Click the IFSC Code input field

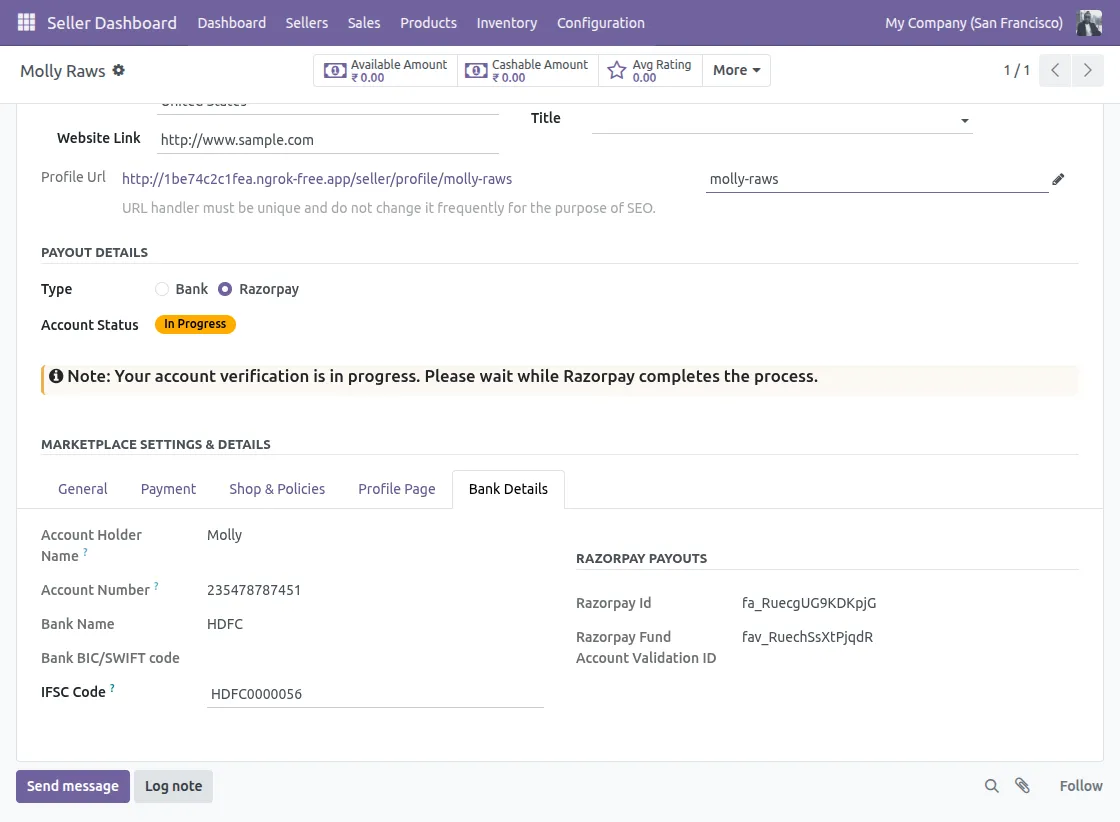(374, 694)
